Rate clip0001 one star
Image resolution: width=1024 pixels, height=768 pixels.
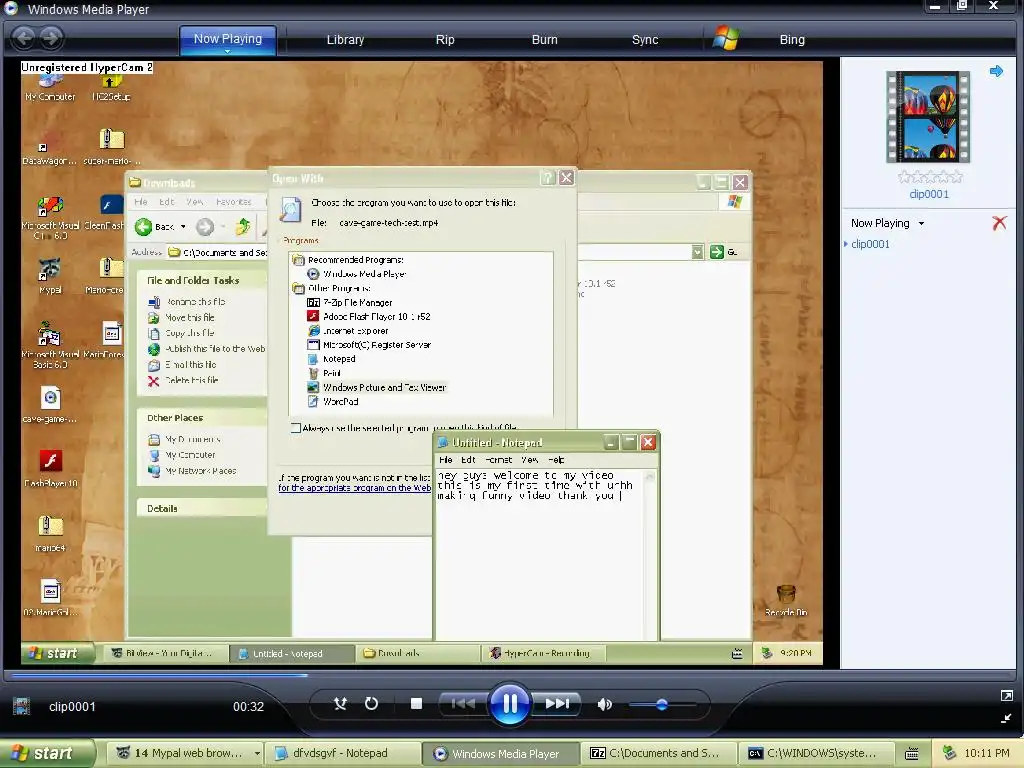(904, 177)
